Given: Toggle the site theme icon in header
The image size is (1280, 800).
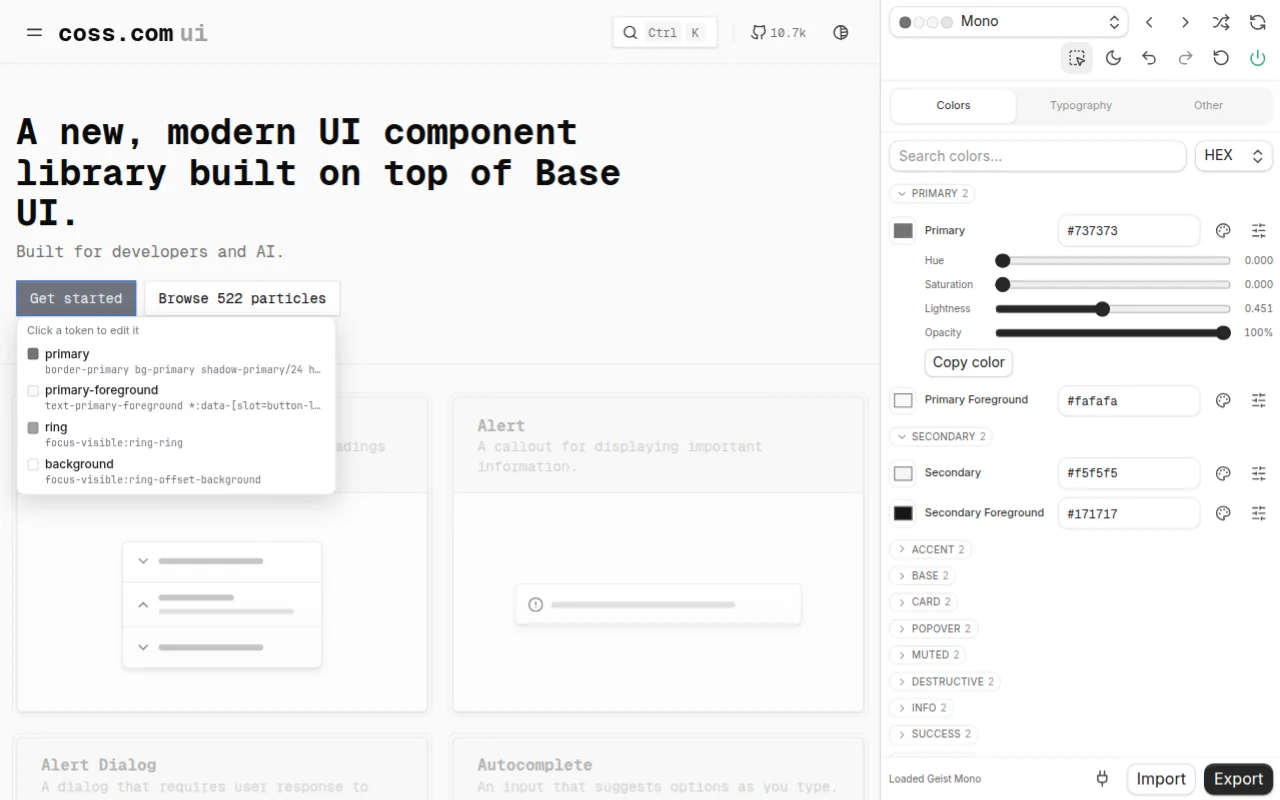Looking at the screenshot, I should 841,32.
